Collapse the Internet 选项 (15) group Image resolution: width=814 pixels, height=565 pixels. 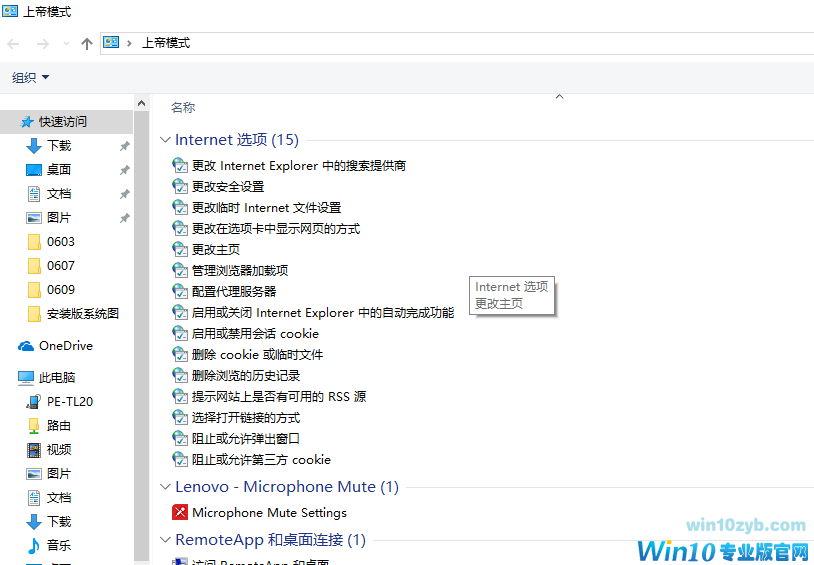(165, 140)
